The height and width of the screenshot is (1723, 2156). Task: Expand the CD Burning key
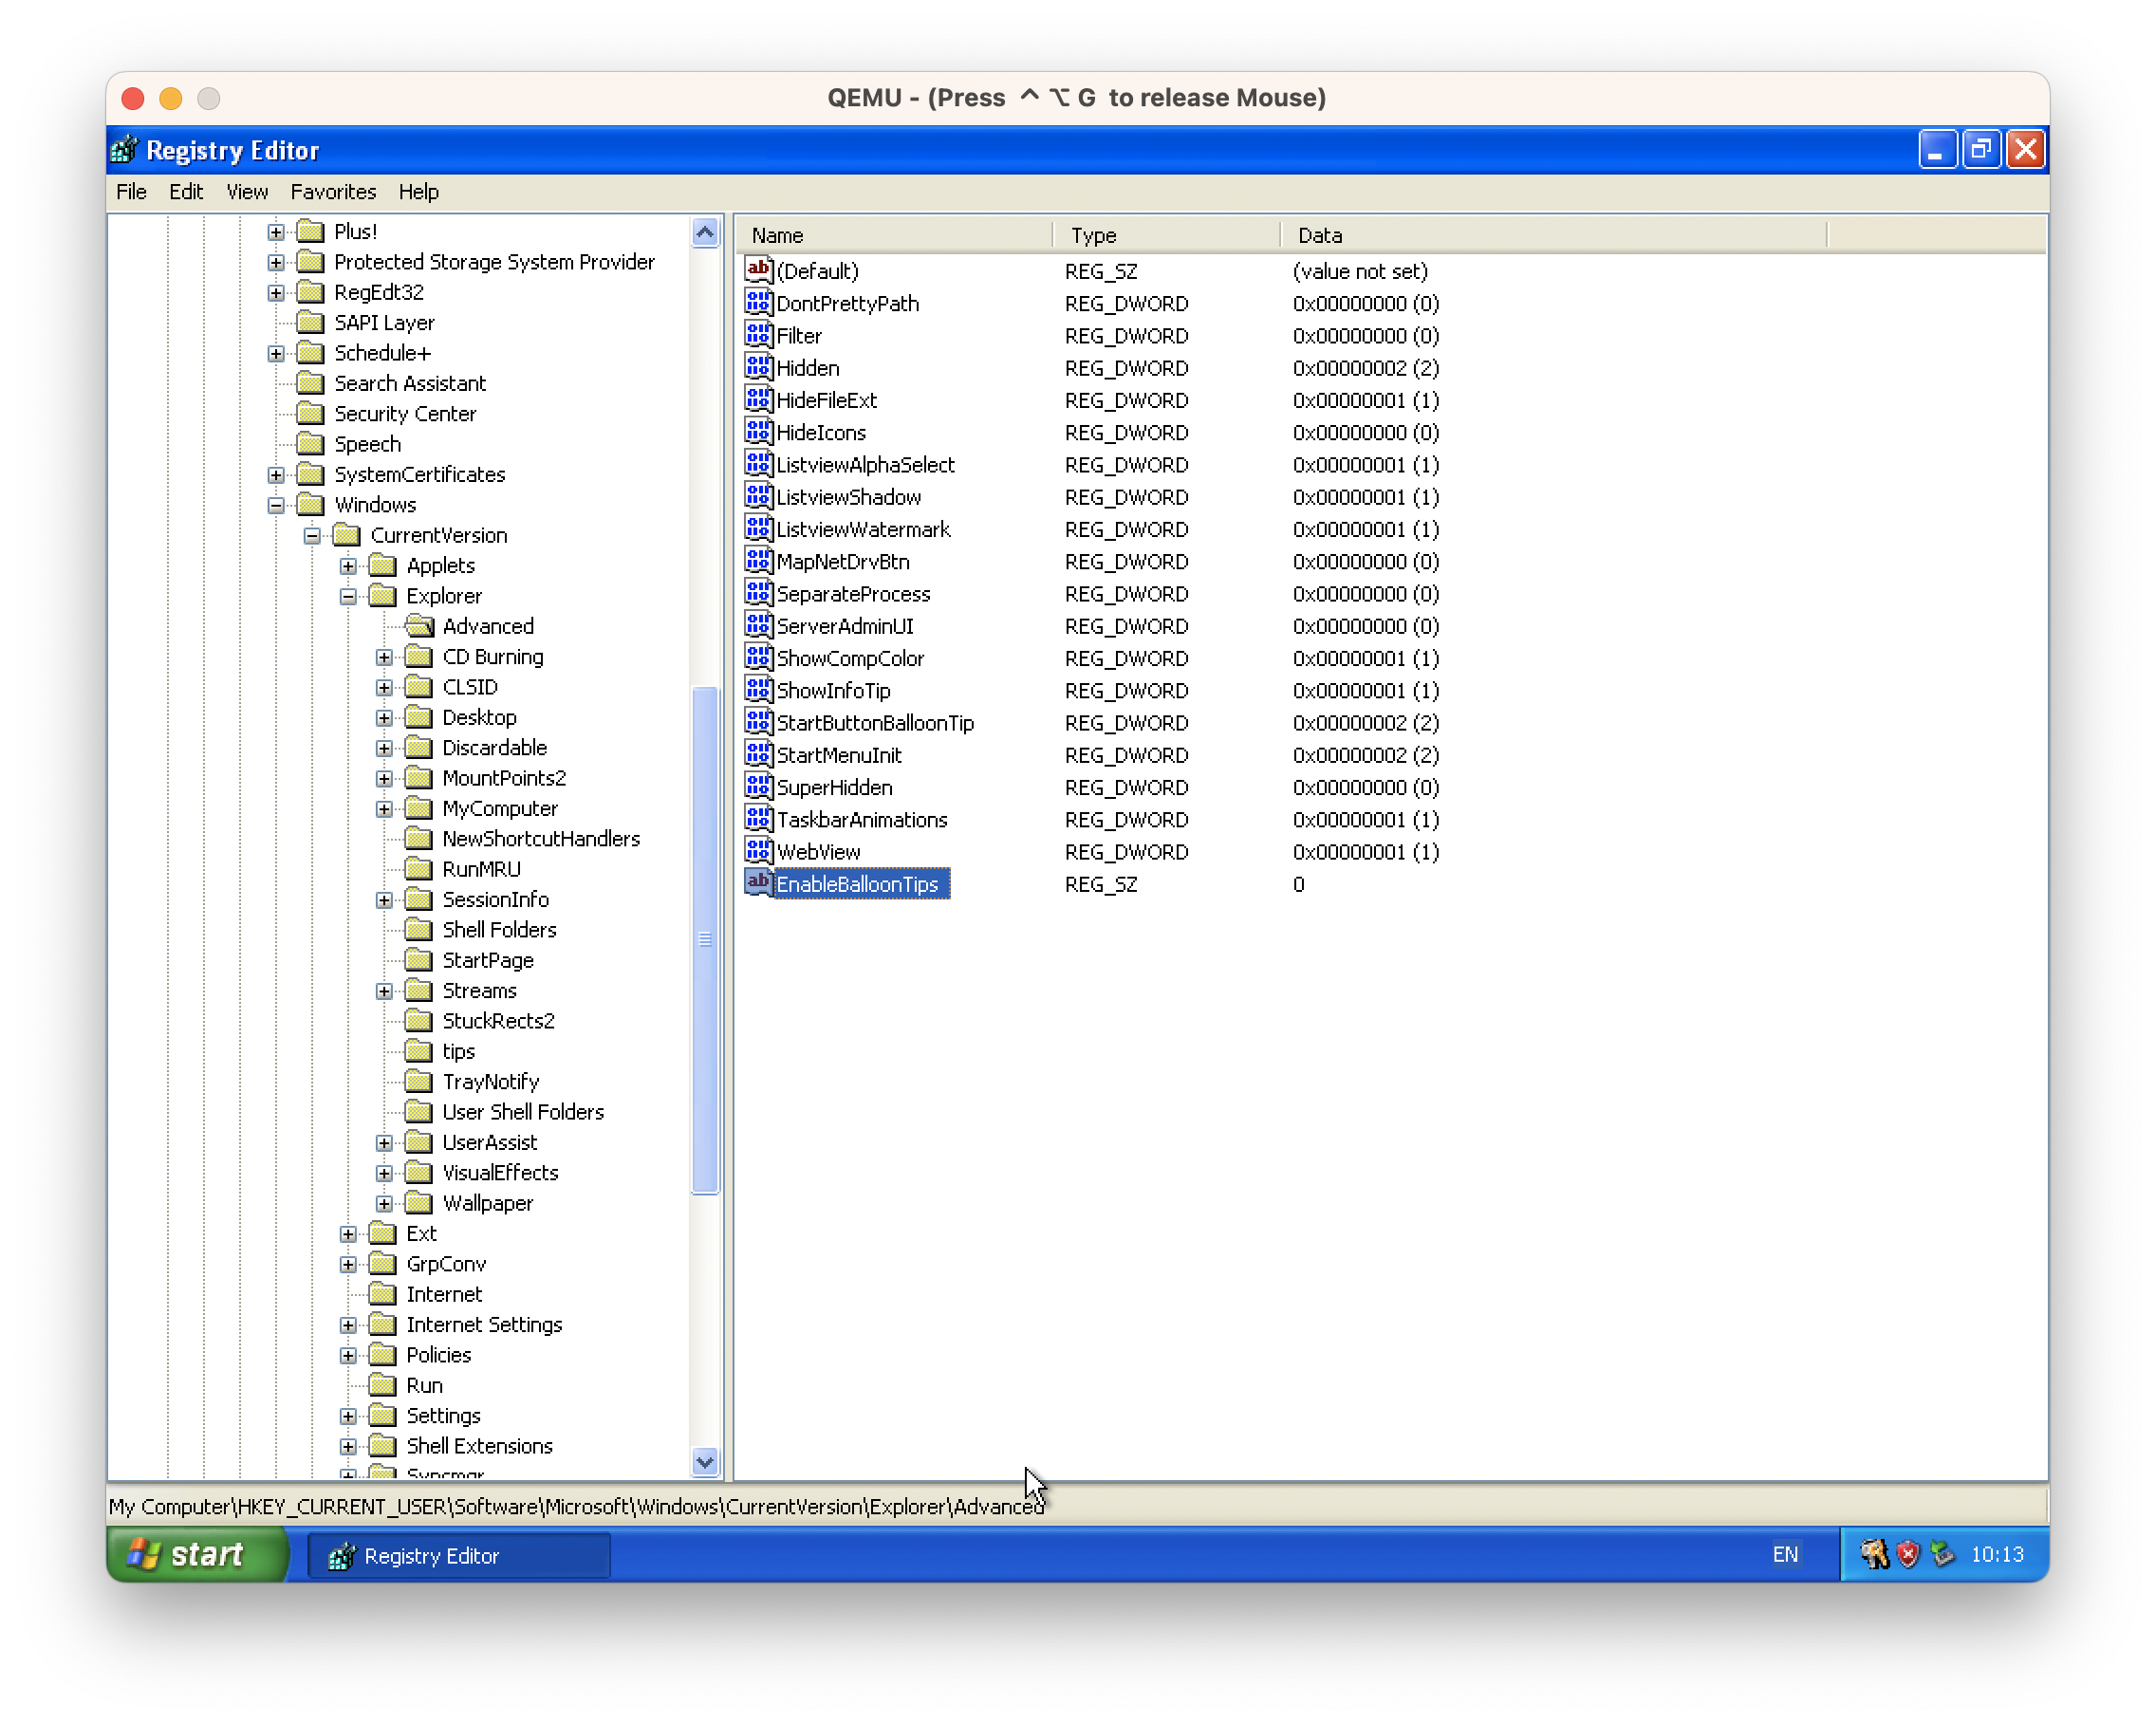(384, 657)
